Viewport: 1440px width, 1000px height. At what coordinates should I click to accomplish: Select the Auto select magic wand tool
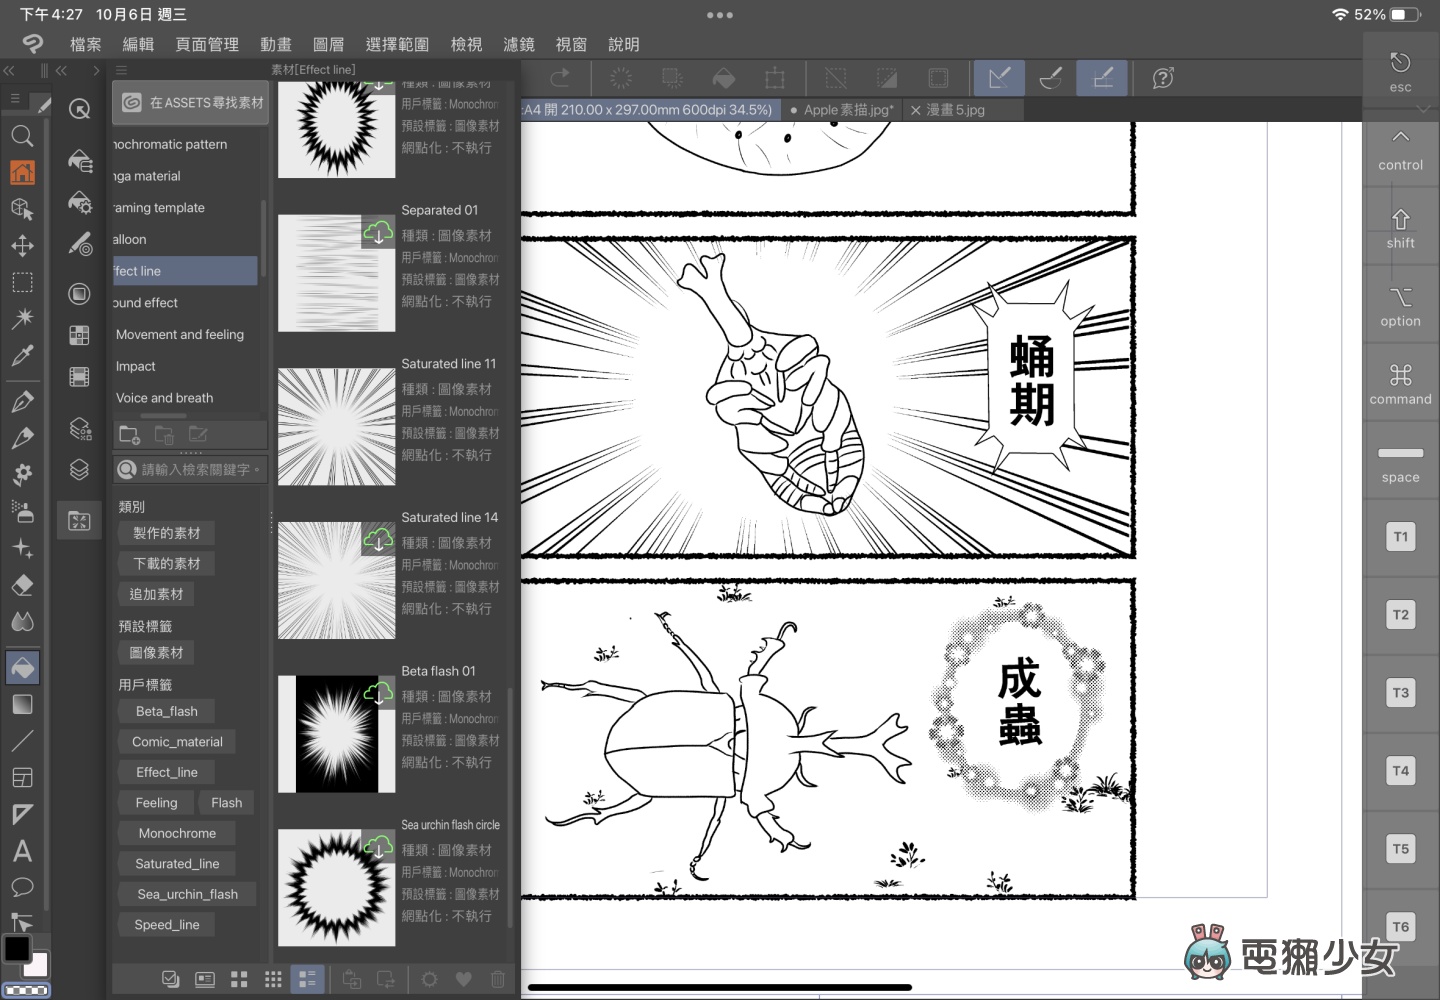click(22, 318)
